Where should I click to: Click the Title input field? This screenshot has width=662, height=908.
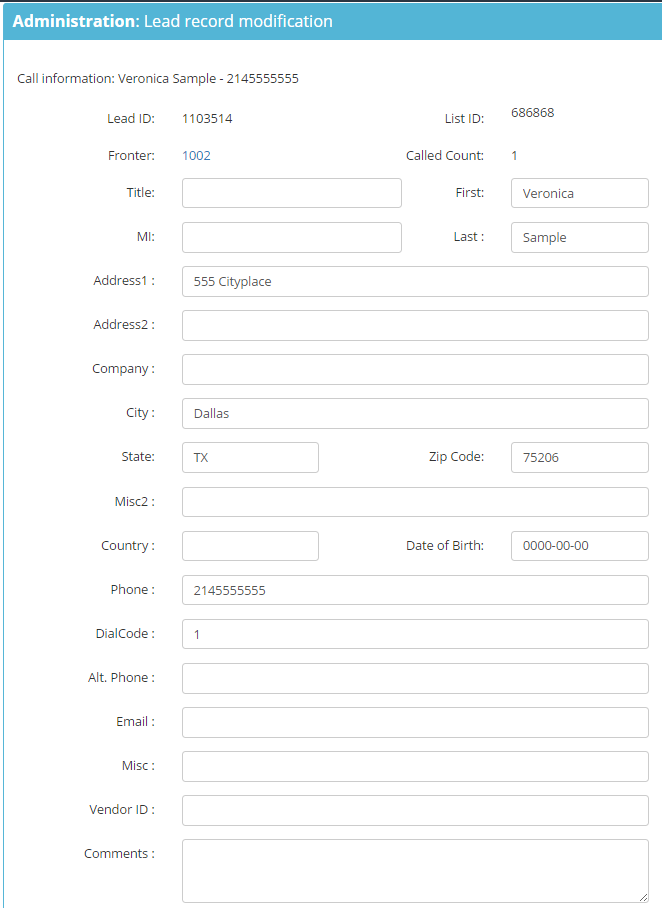pos(292,193)
